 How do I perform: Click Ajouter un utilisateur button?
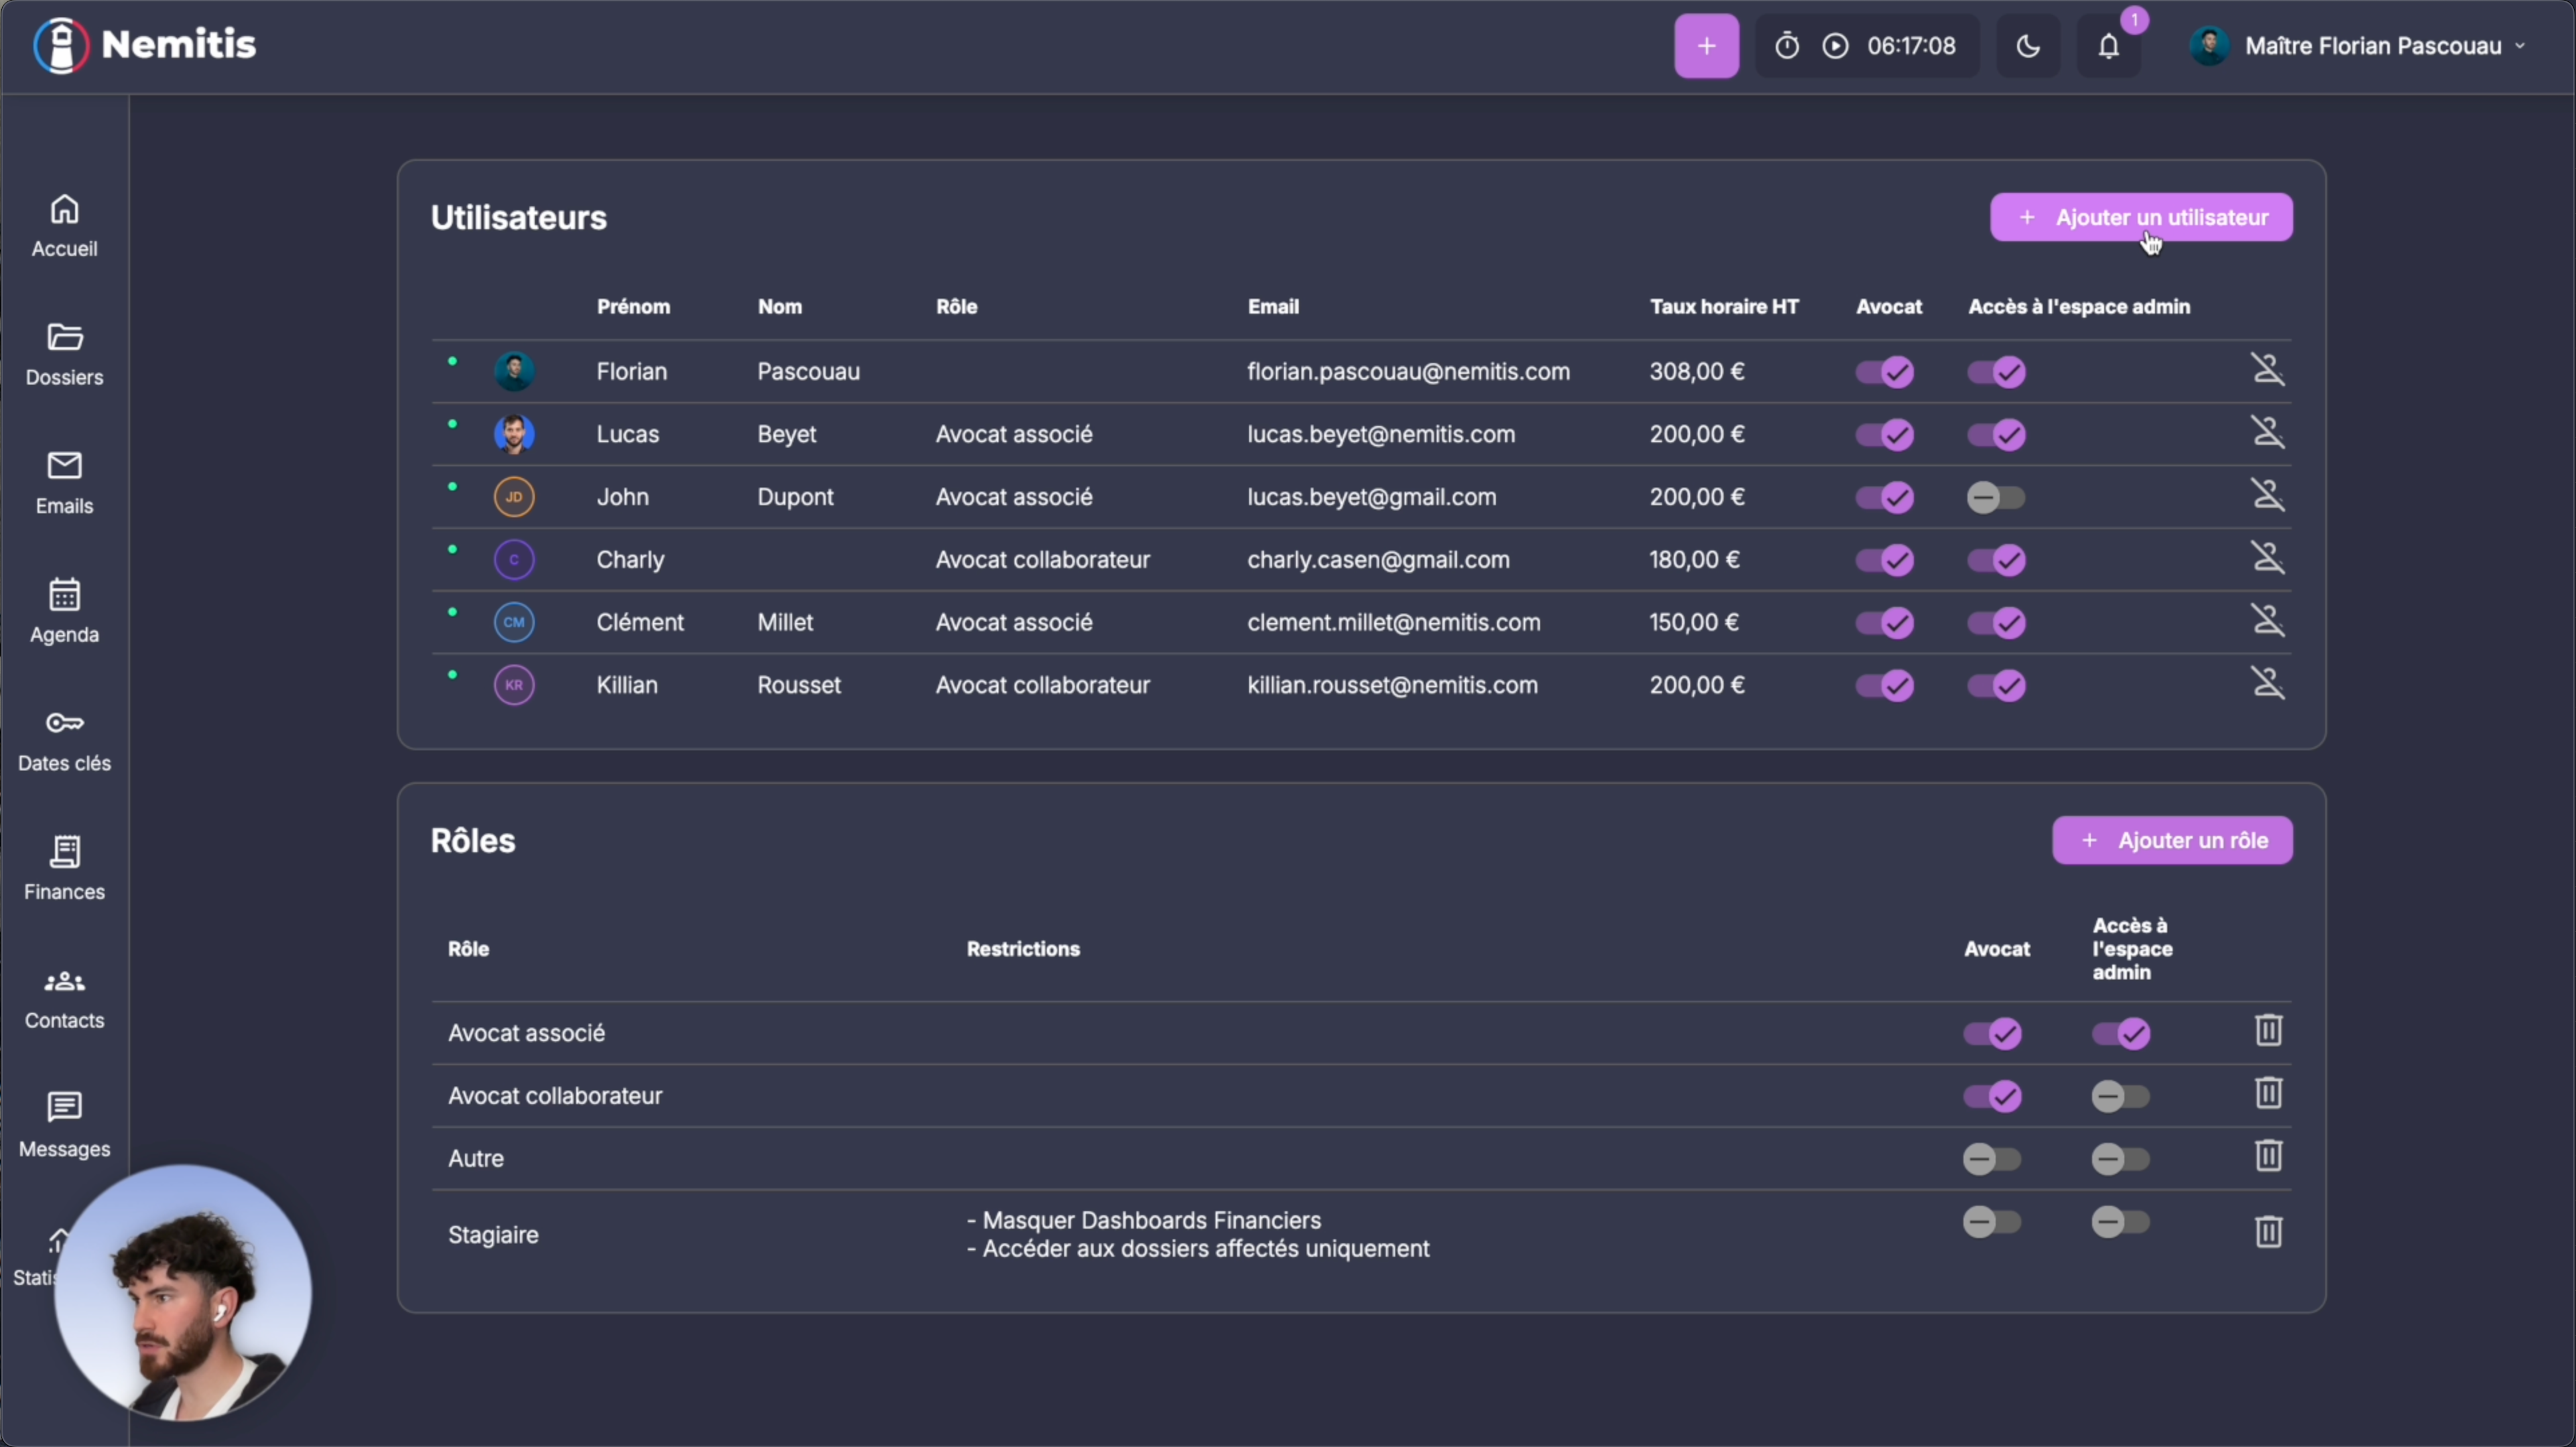click(x=2141, y=217)
